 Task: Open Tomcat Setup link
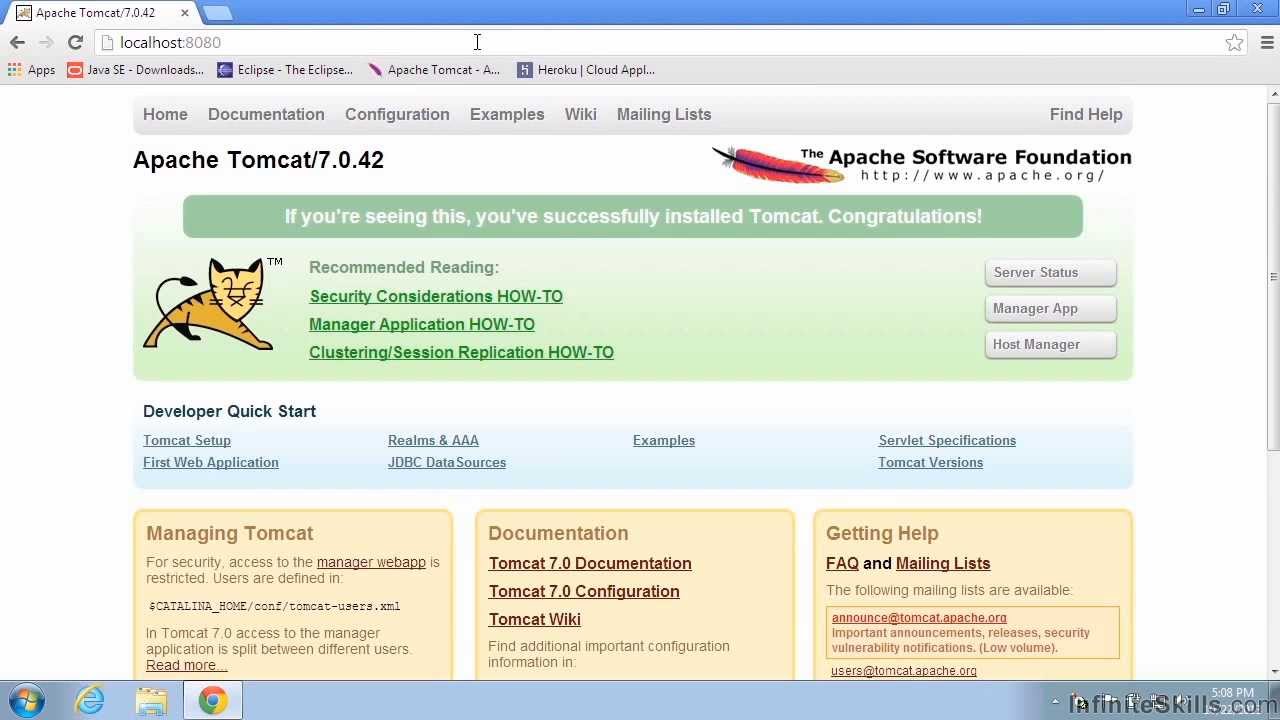coord(187,440)
